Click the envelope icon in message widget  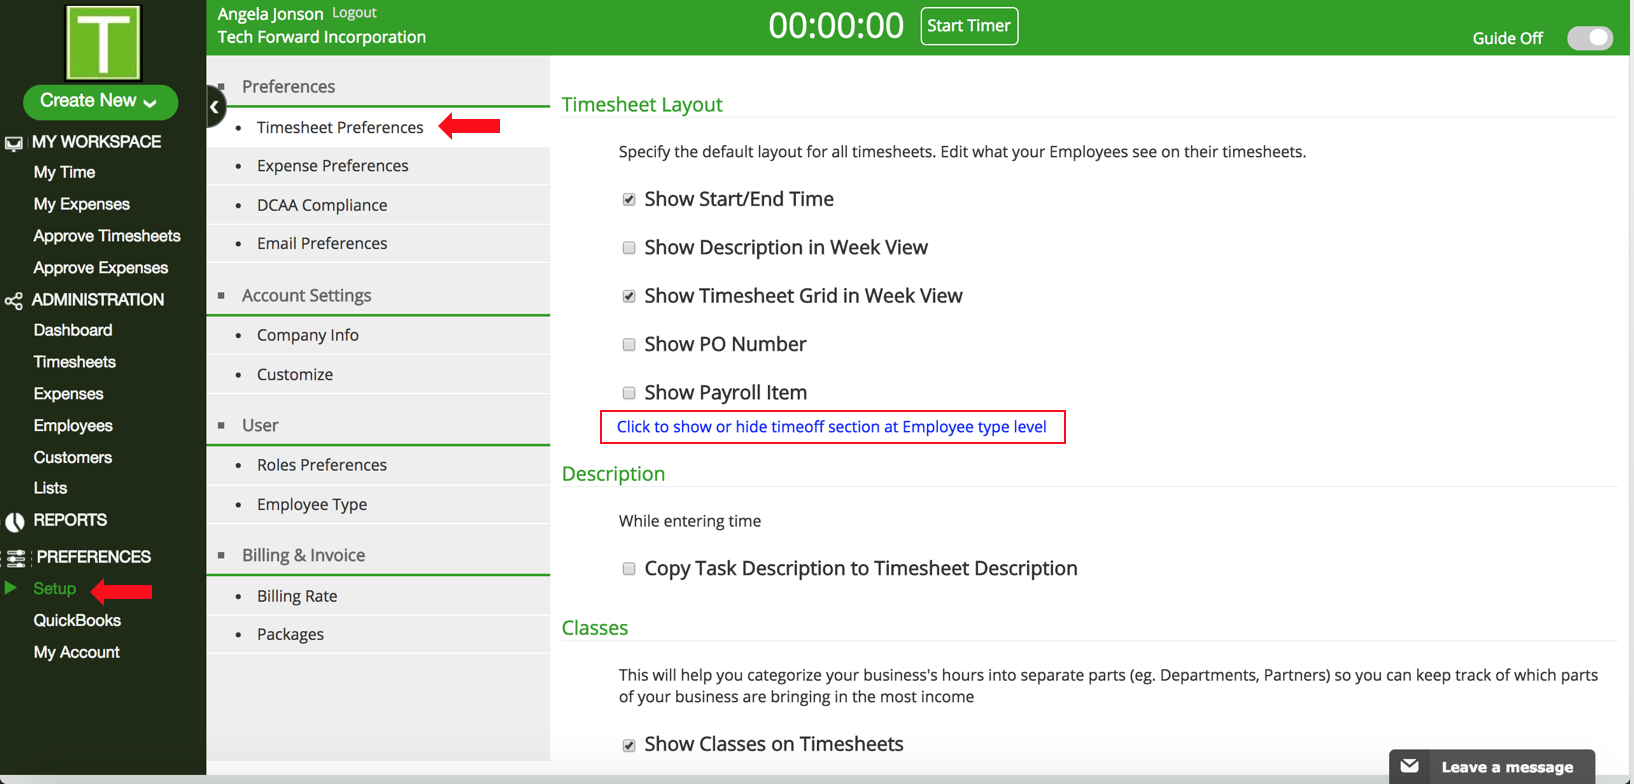pyautogui.click(x=1410, y=766)
